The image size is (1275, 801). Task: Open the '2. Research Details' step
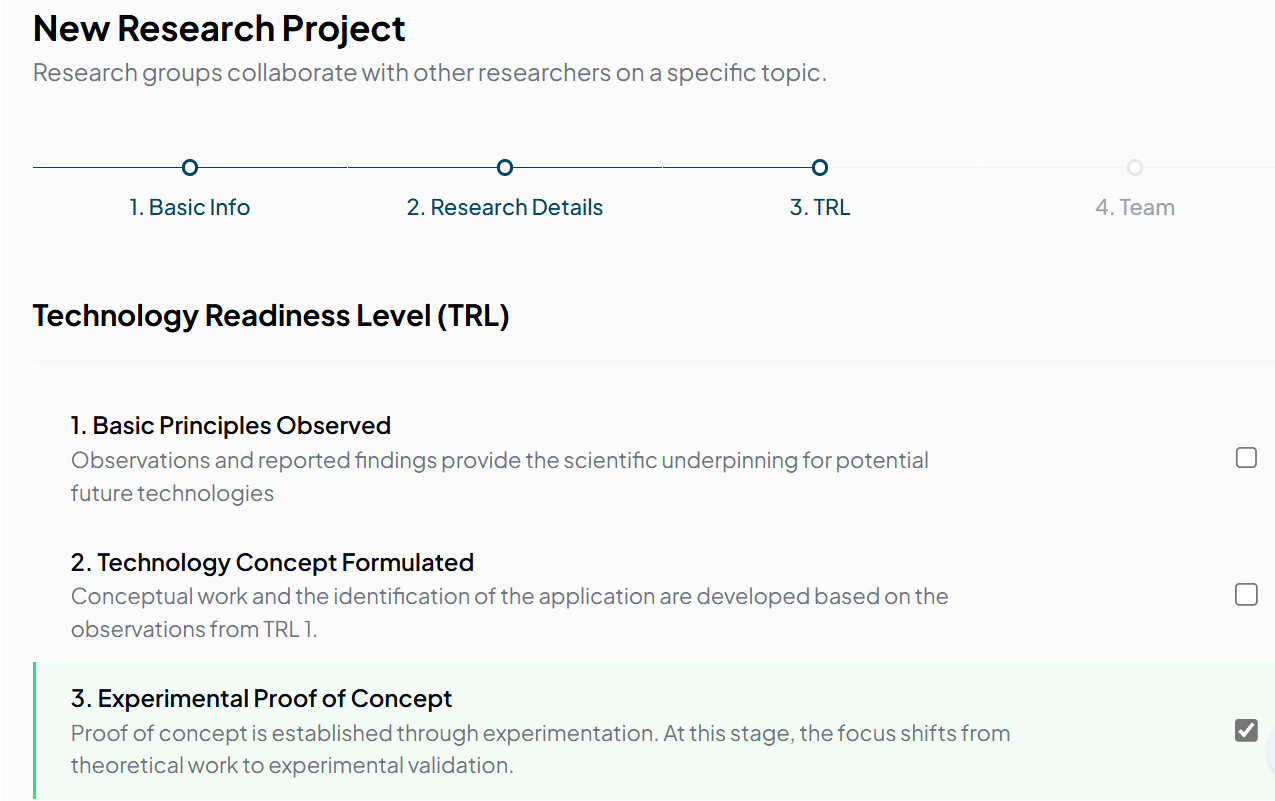tap(505, 208)
